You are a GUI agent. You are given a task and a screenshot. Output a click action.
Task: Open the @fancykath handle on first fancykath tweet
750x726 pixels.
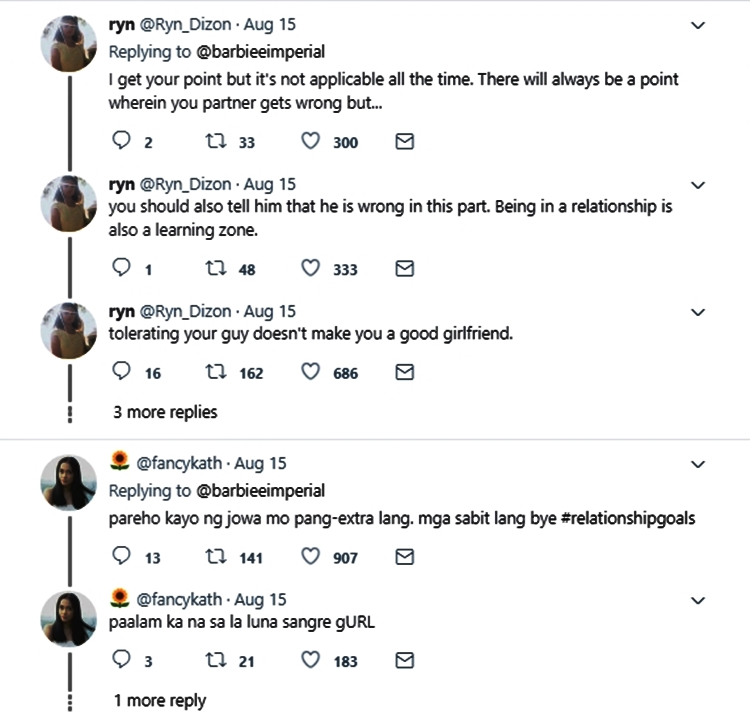(x=180, y=463)
